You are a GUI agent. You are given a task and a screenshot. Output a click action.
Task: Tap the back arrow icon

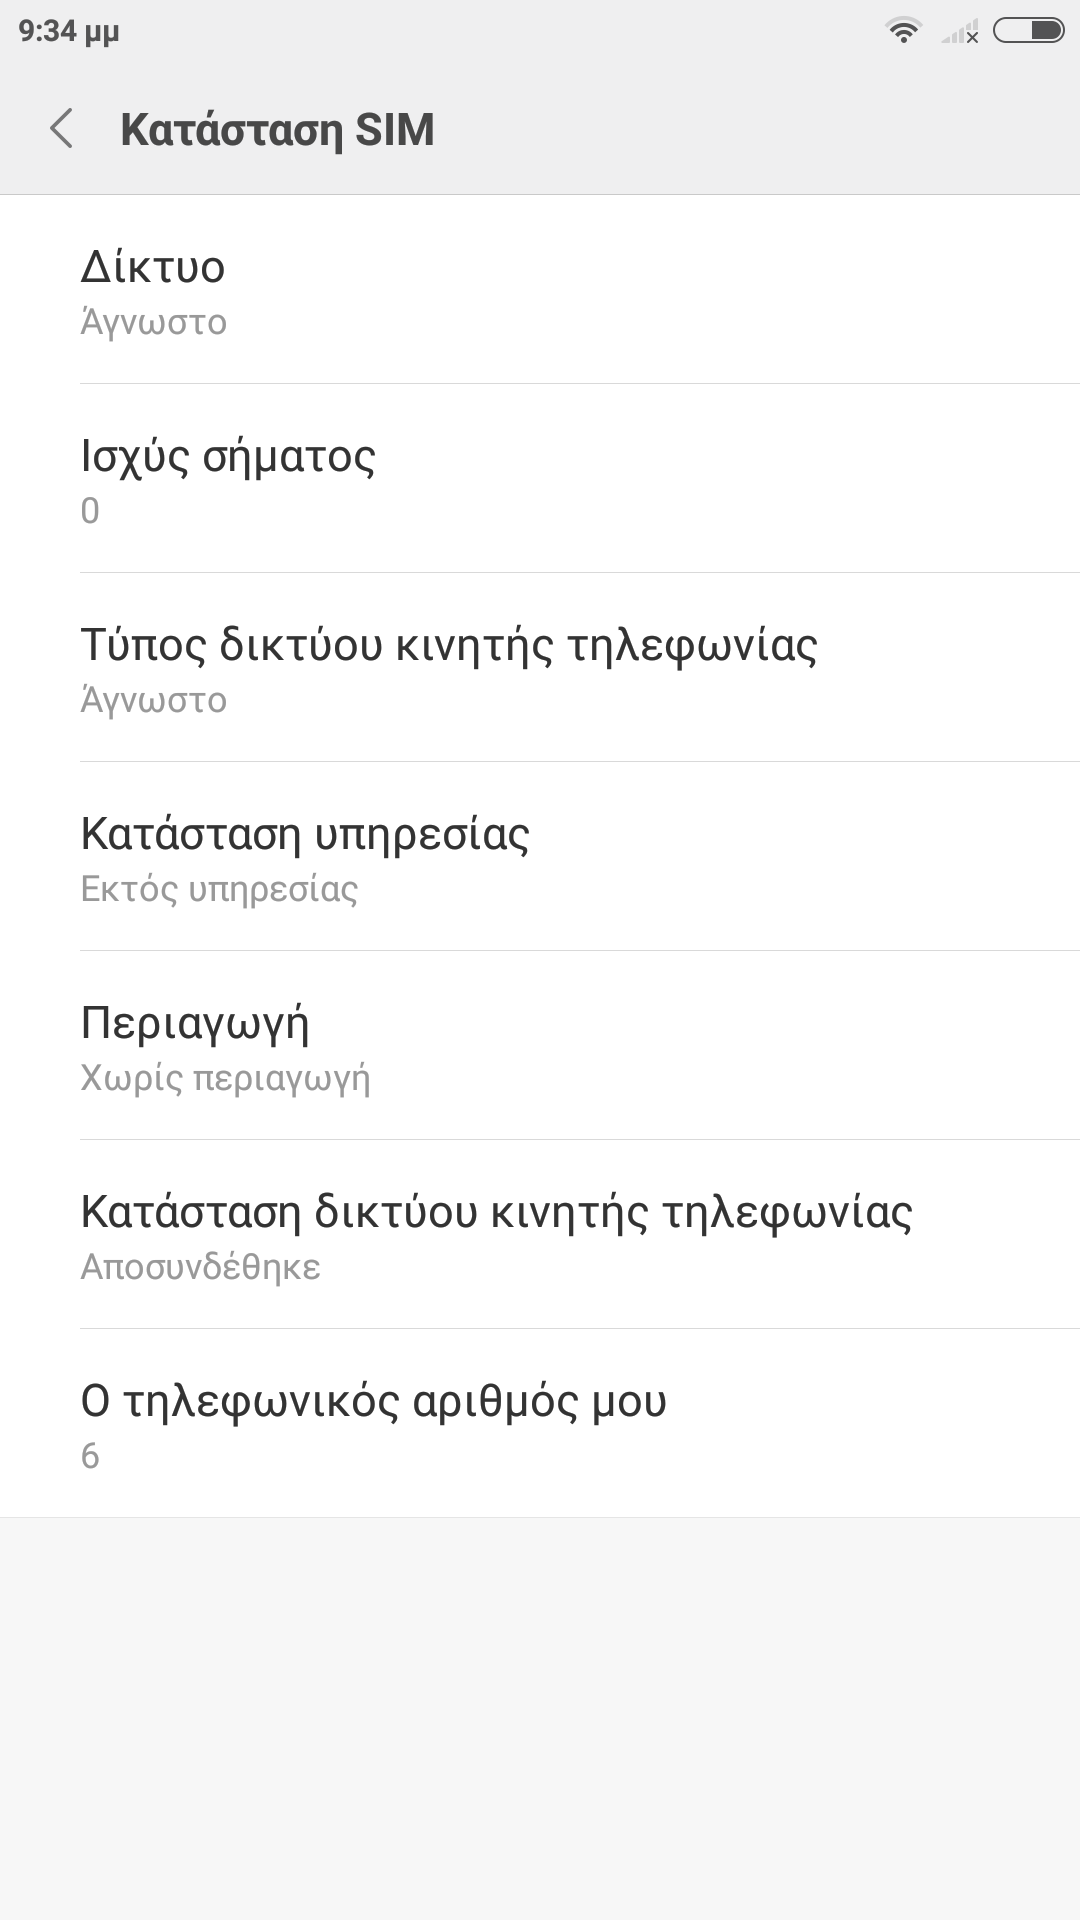pyautogui.click(x=62, y=129)
